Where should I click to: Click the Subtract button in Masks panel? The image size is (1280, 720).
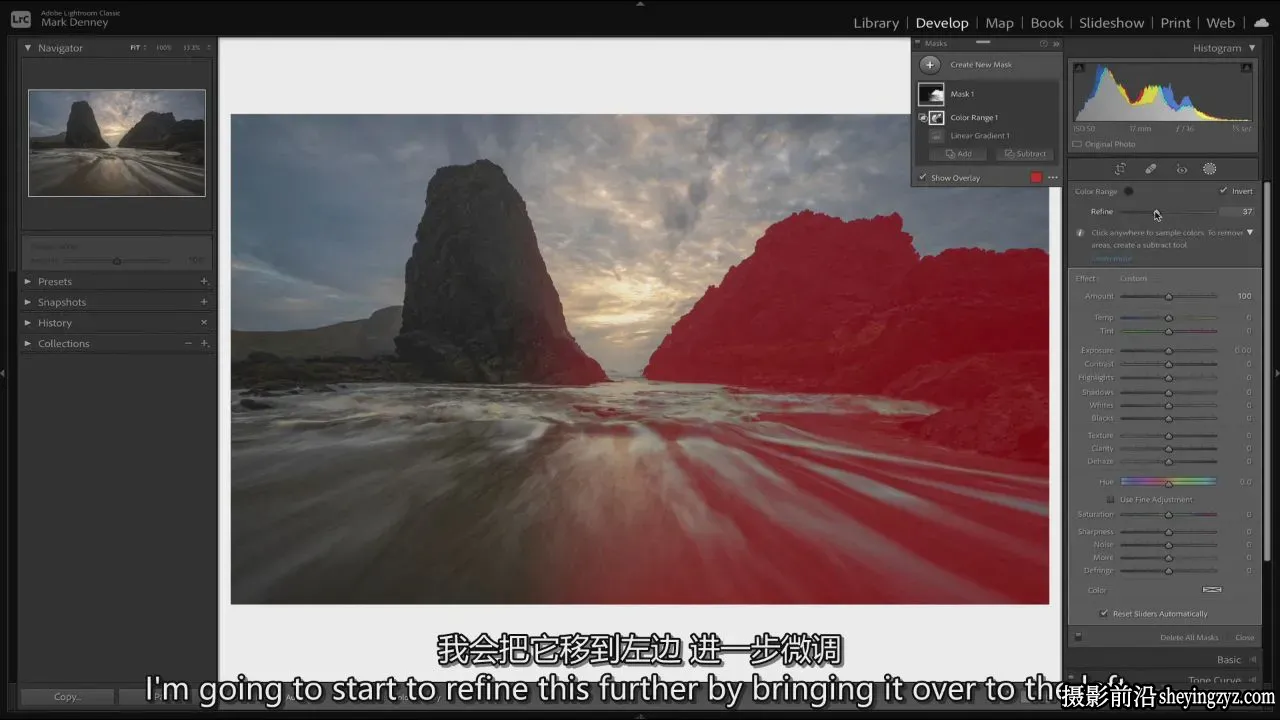click(x=1025, y=154)
